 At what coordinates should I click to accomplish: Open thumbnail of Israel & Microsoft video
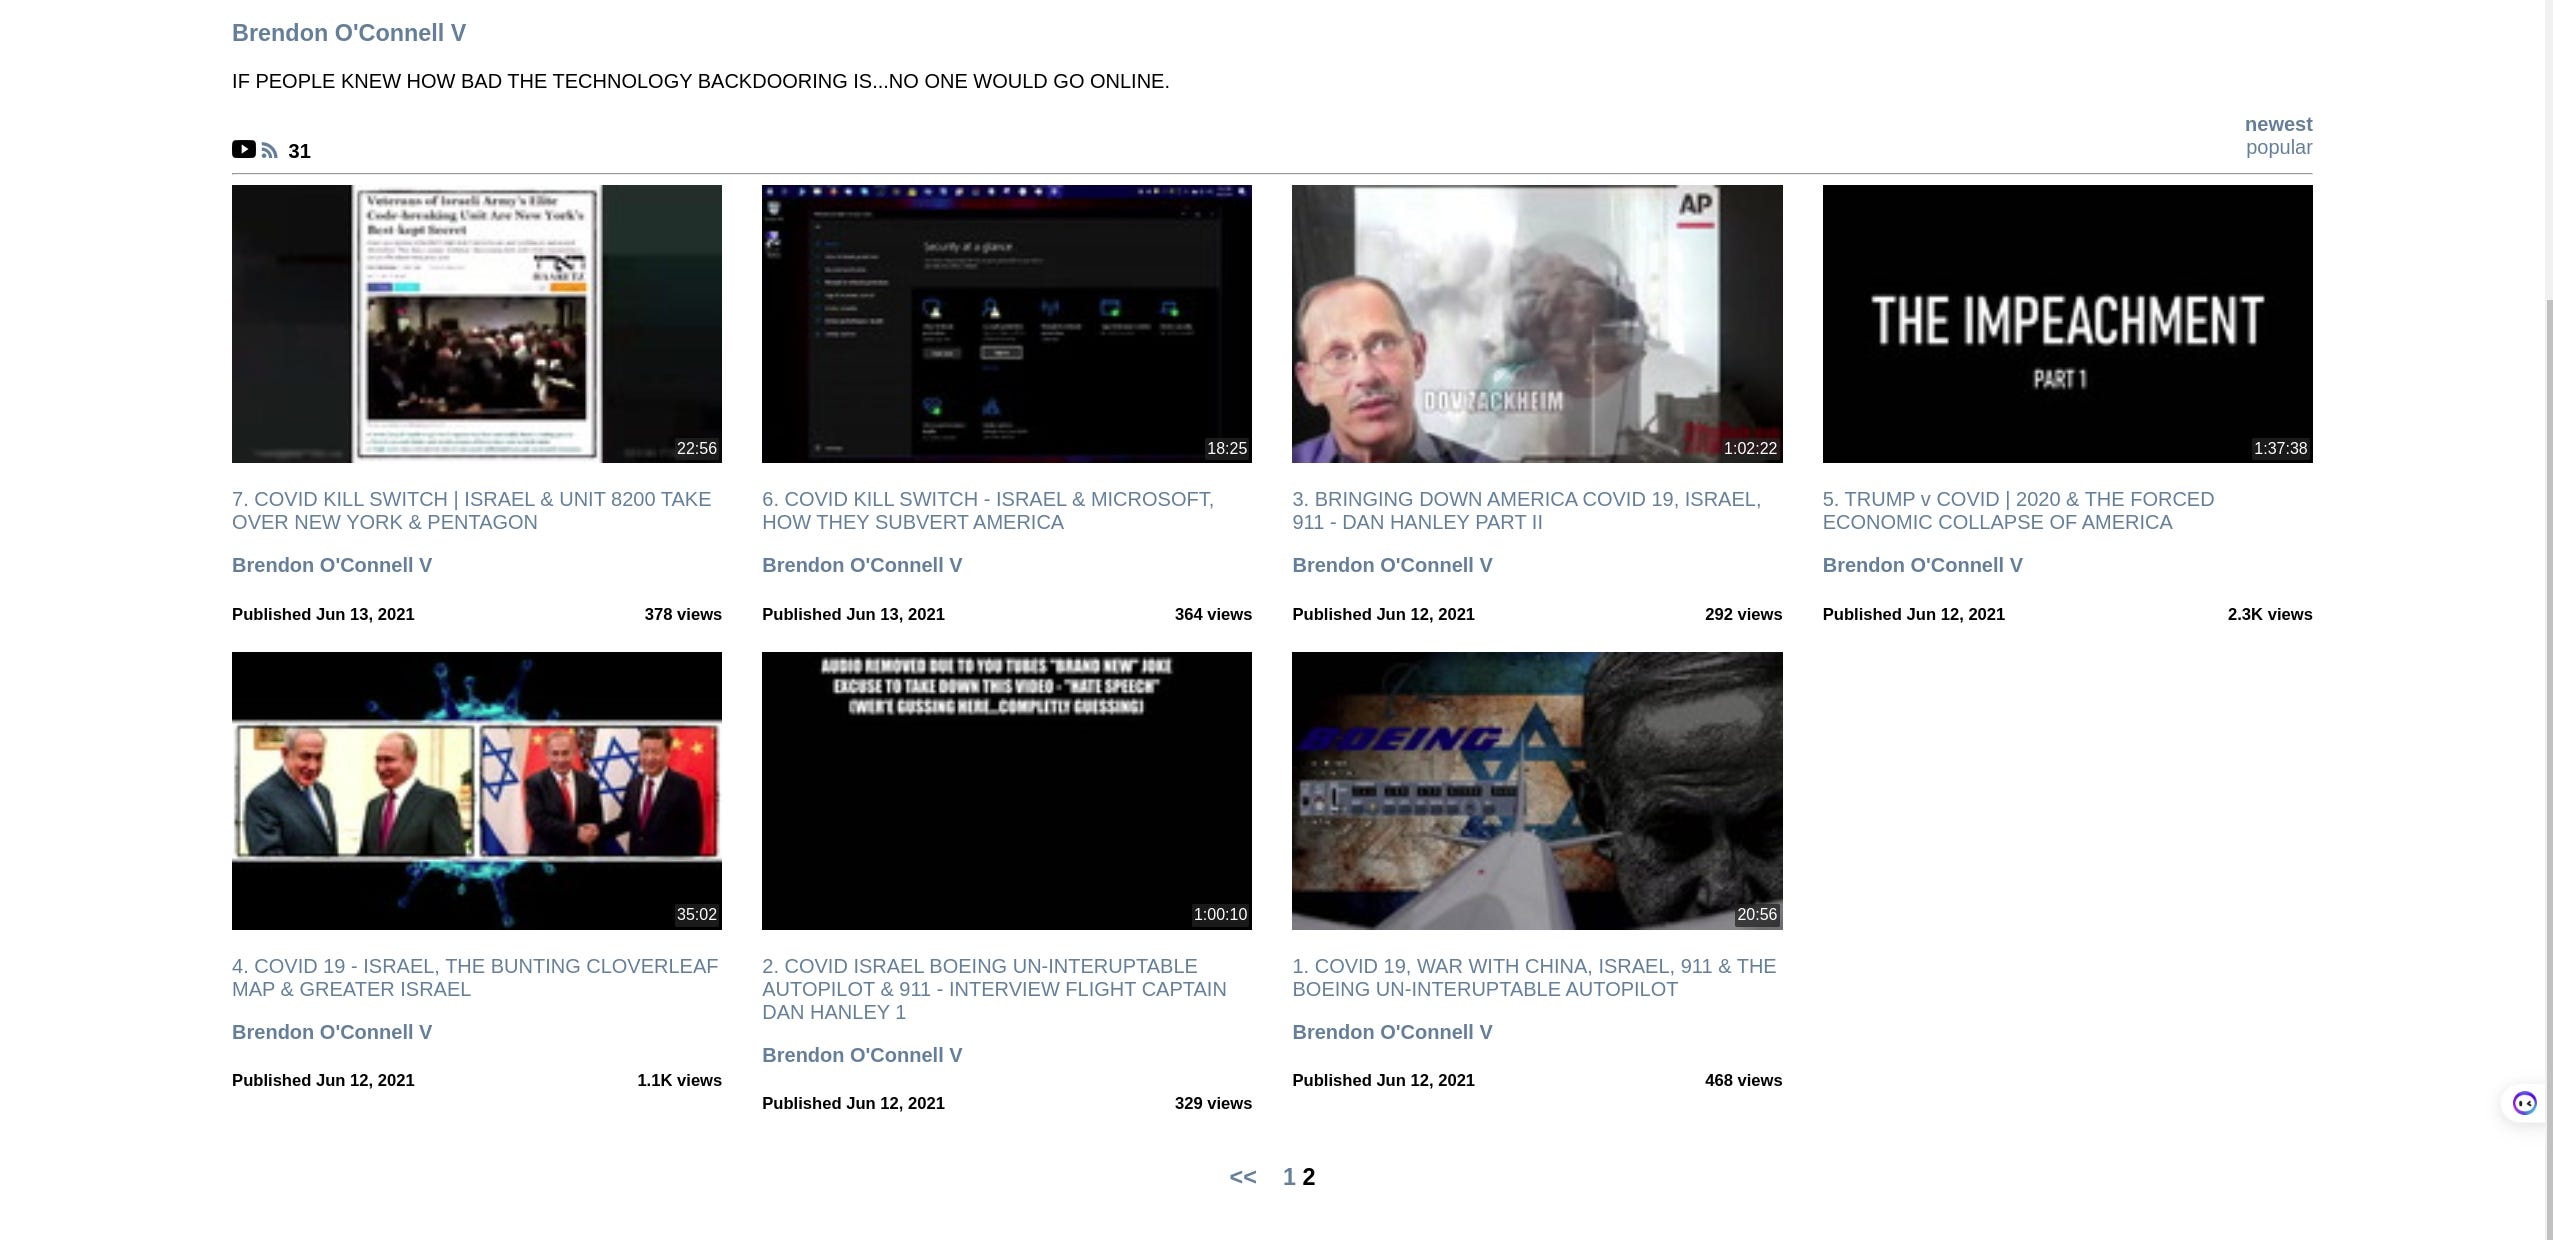1007,324
